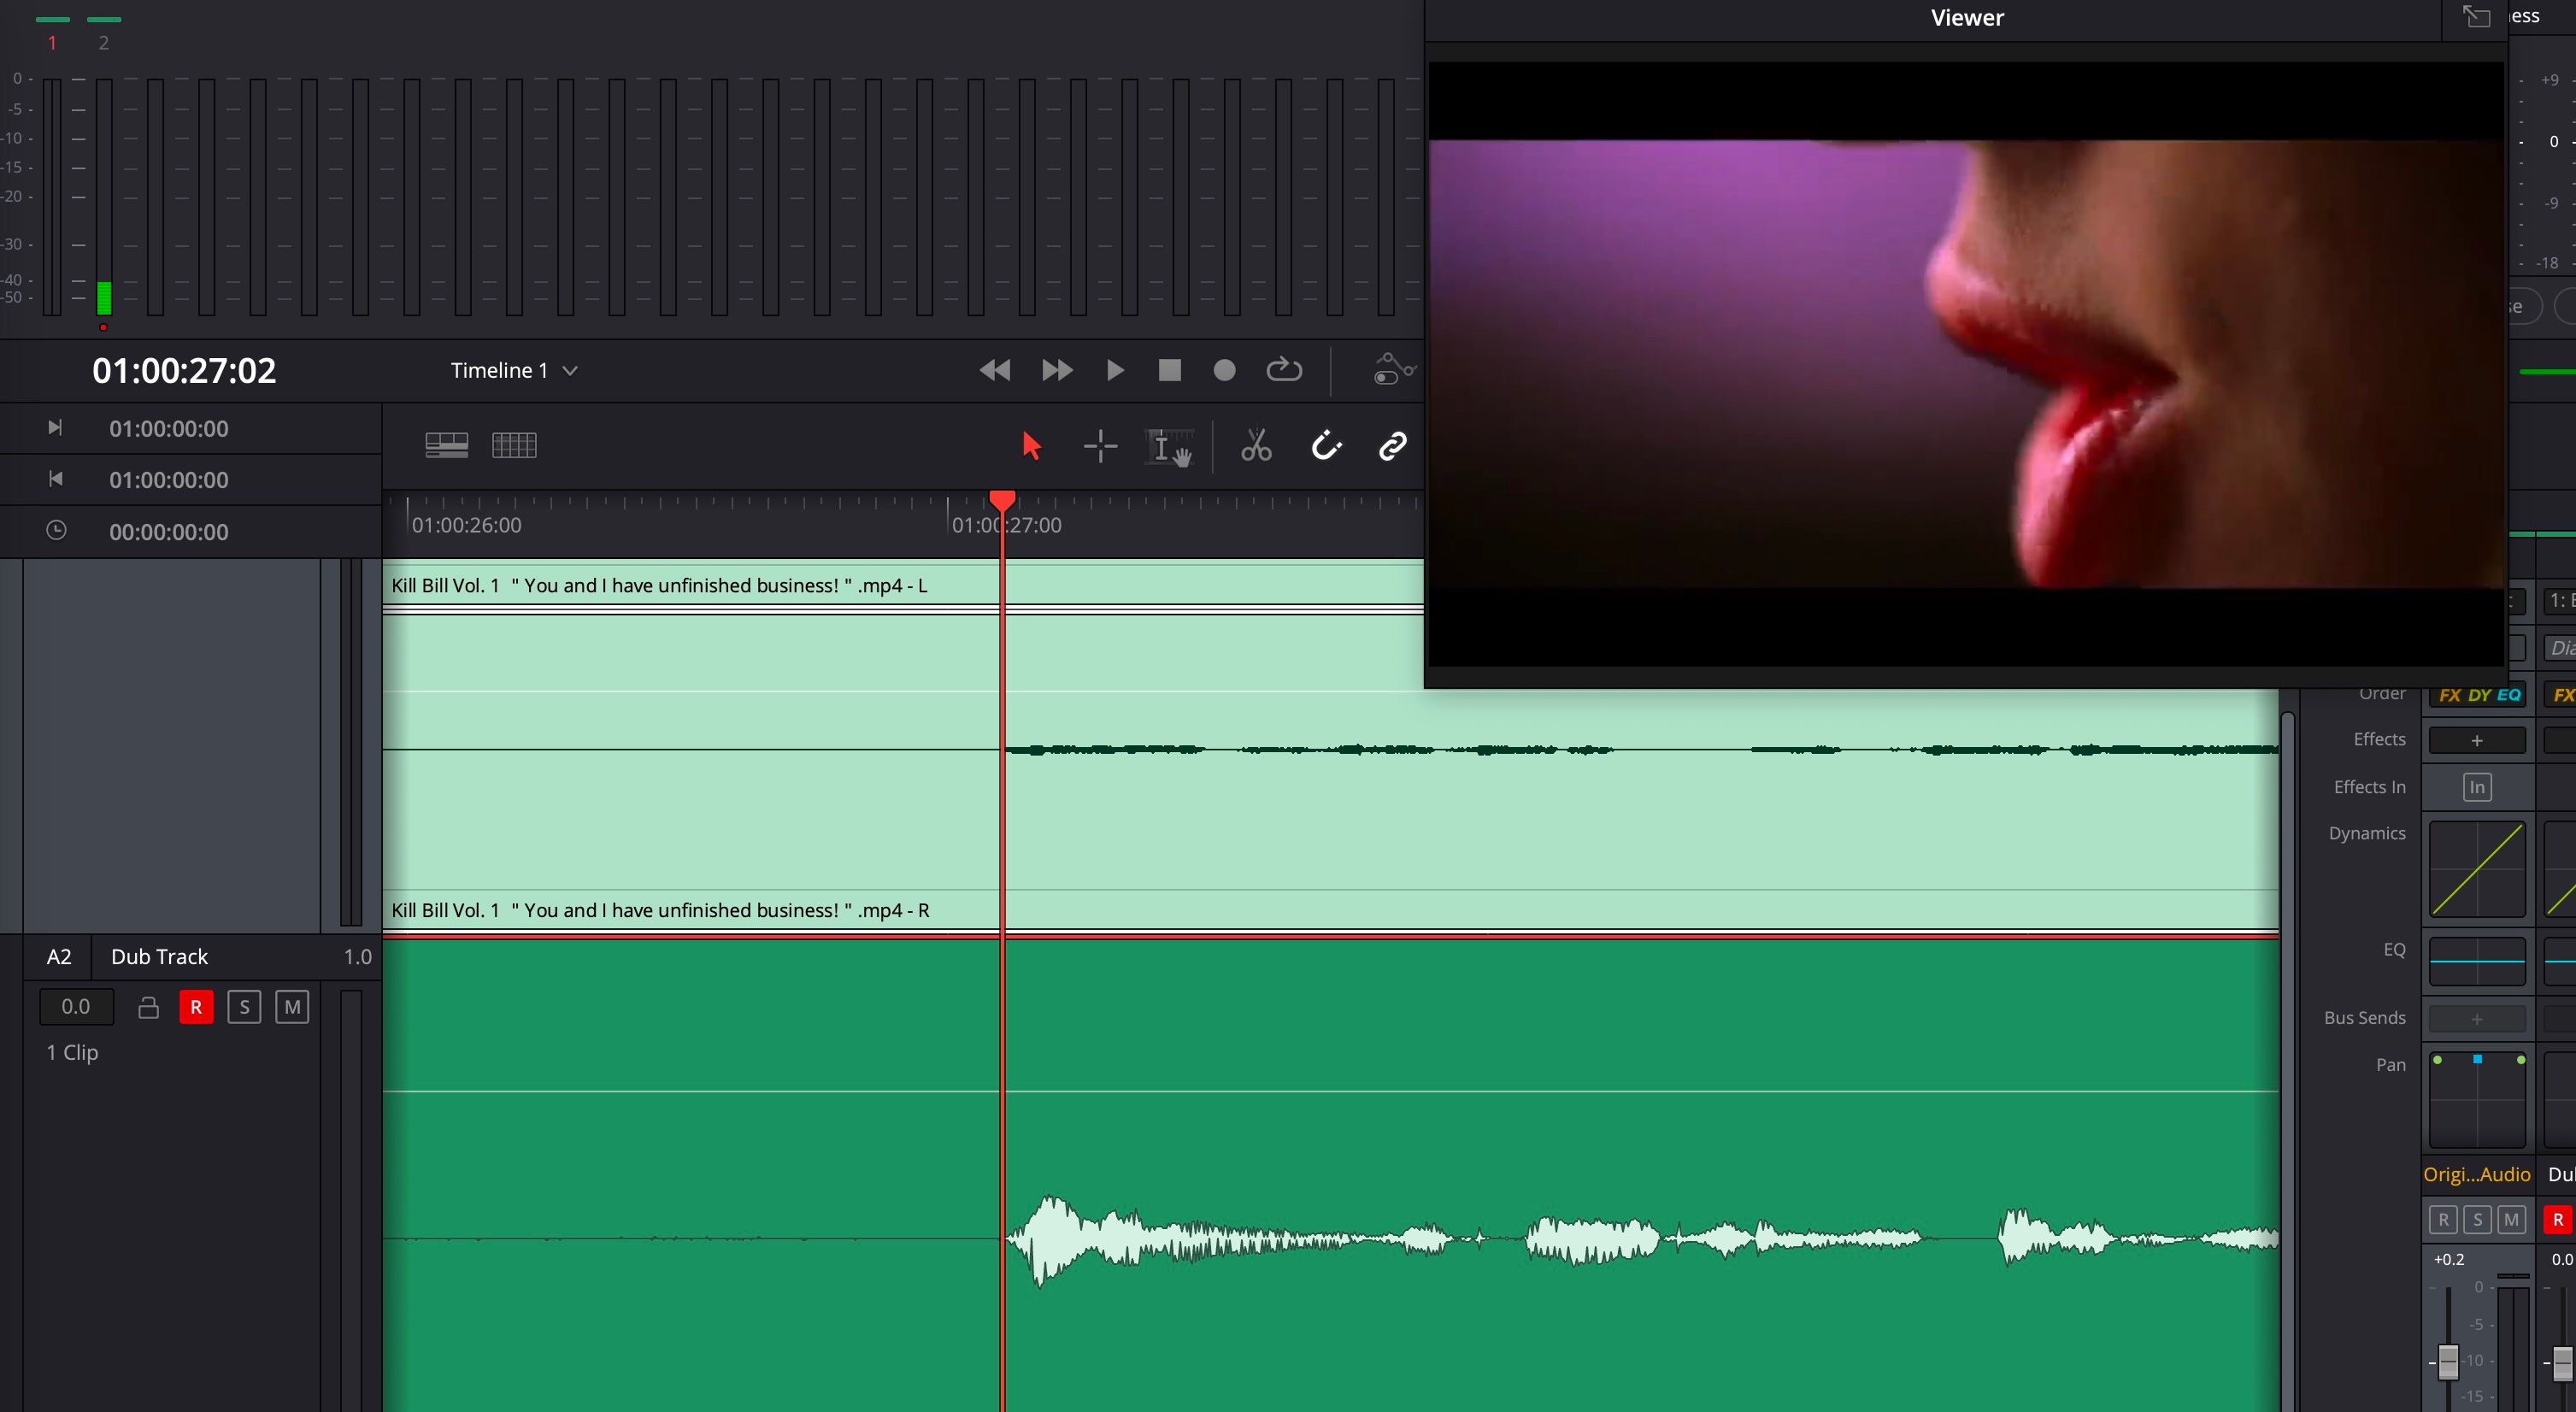Toggle Record mode on A2 track

coord(195,1005)
